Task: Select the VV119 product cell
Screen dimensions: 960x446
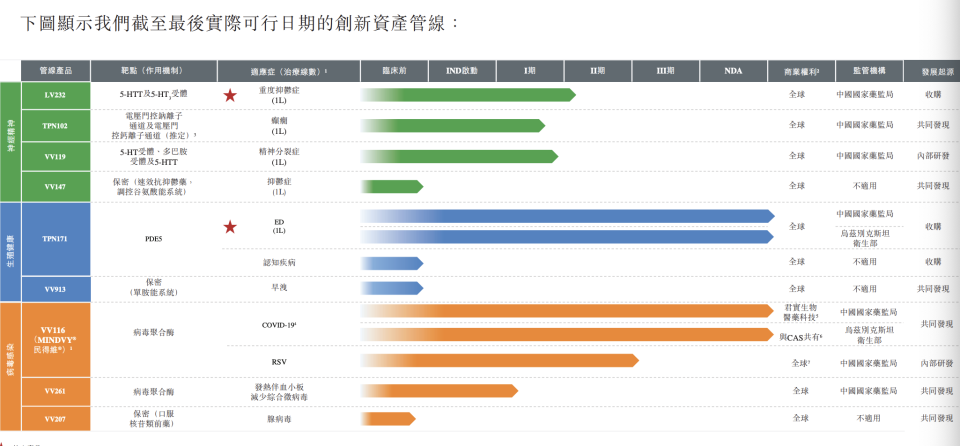Action: click(x=56, y=157)
